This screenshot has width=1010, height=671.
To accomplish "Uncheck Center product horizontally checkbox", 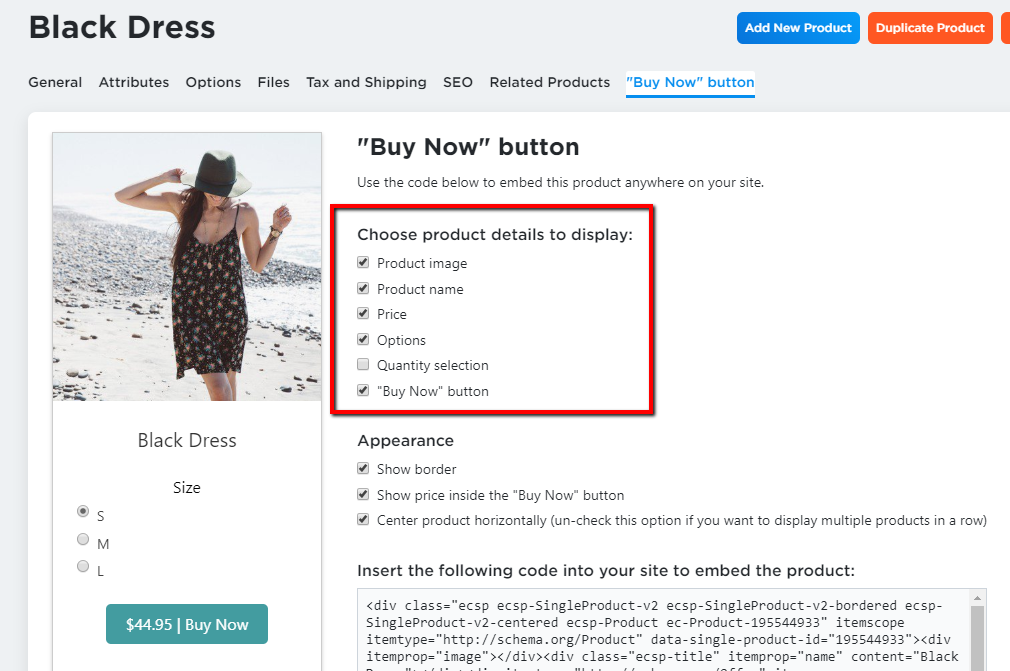I will point(363,520).
